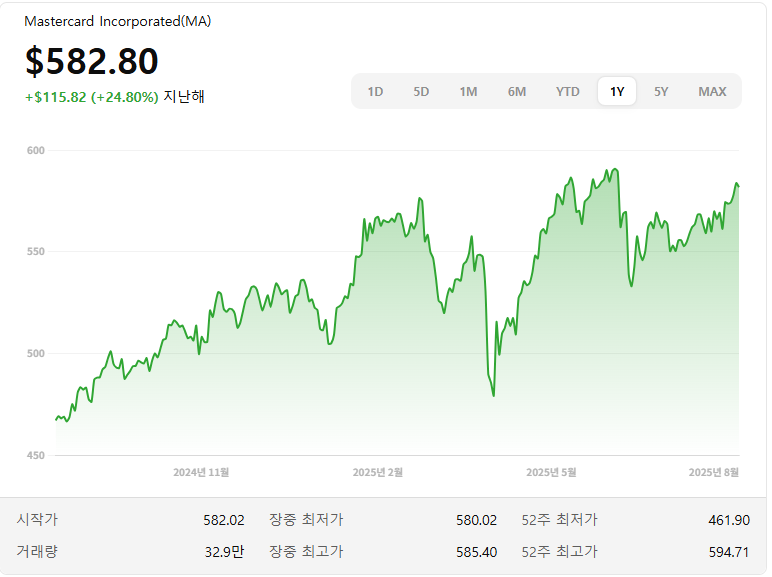772x577 pixels.
Task: Show the 6M price history
Action: point(517,92)
